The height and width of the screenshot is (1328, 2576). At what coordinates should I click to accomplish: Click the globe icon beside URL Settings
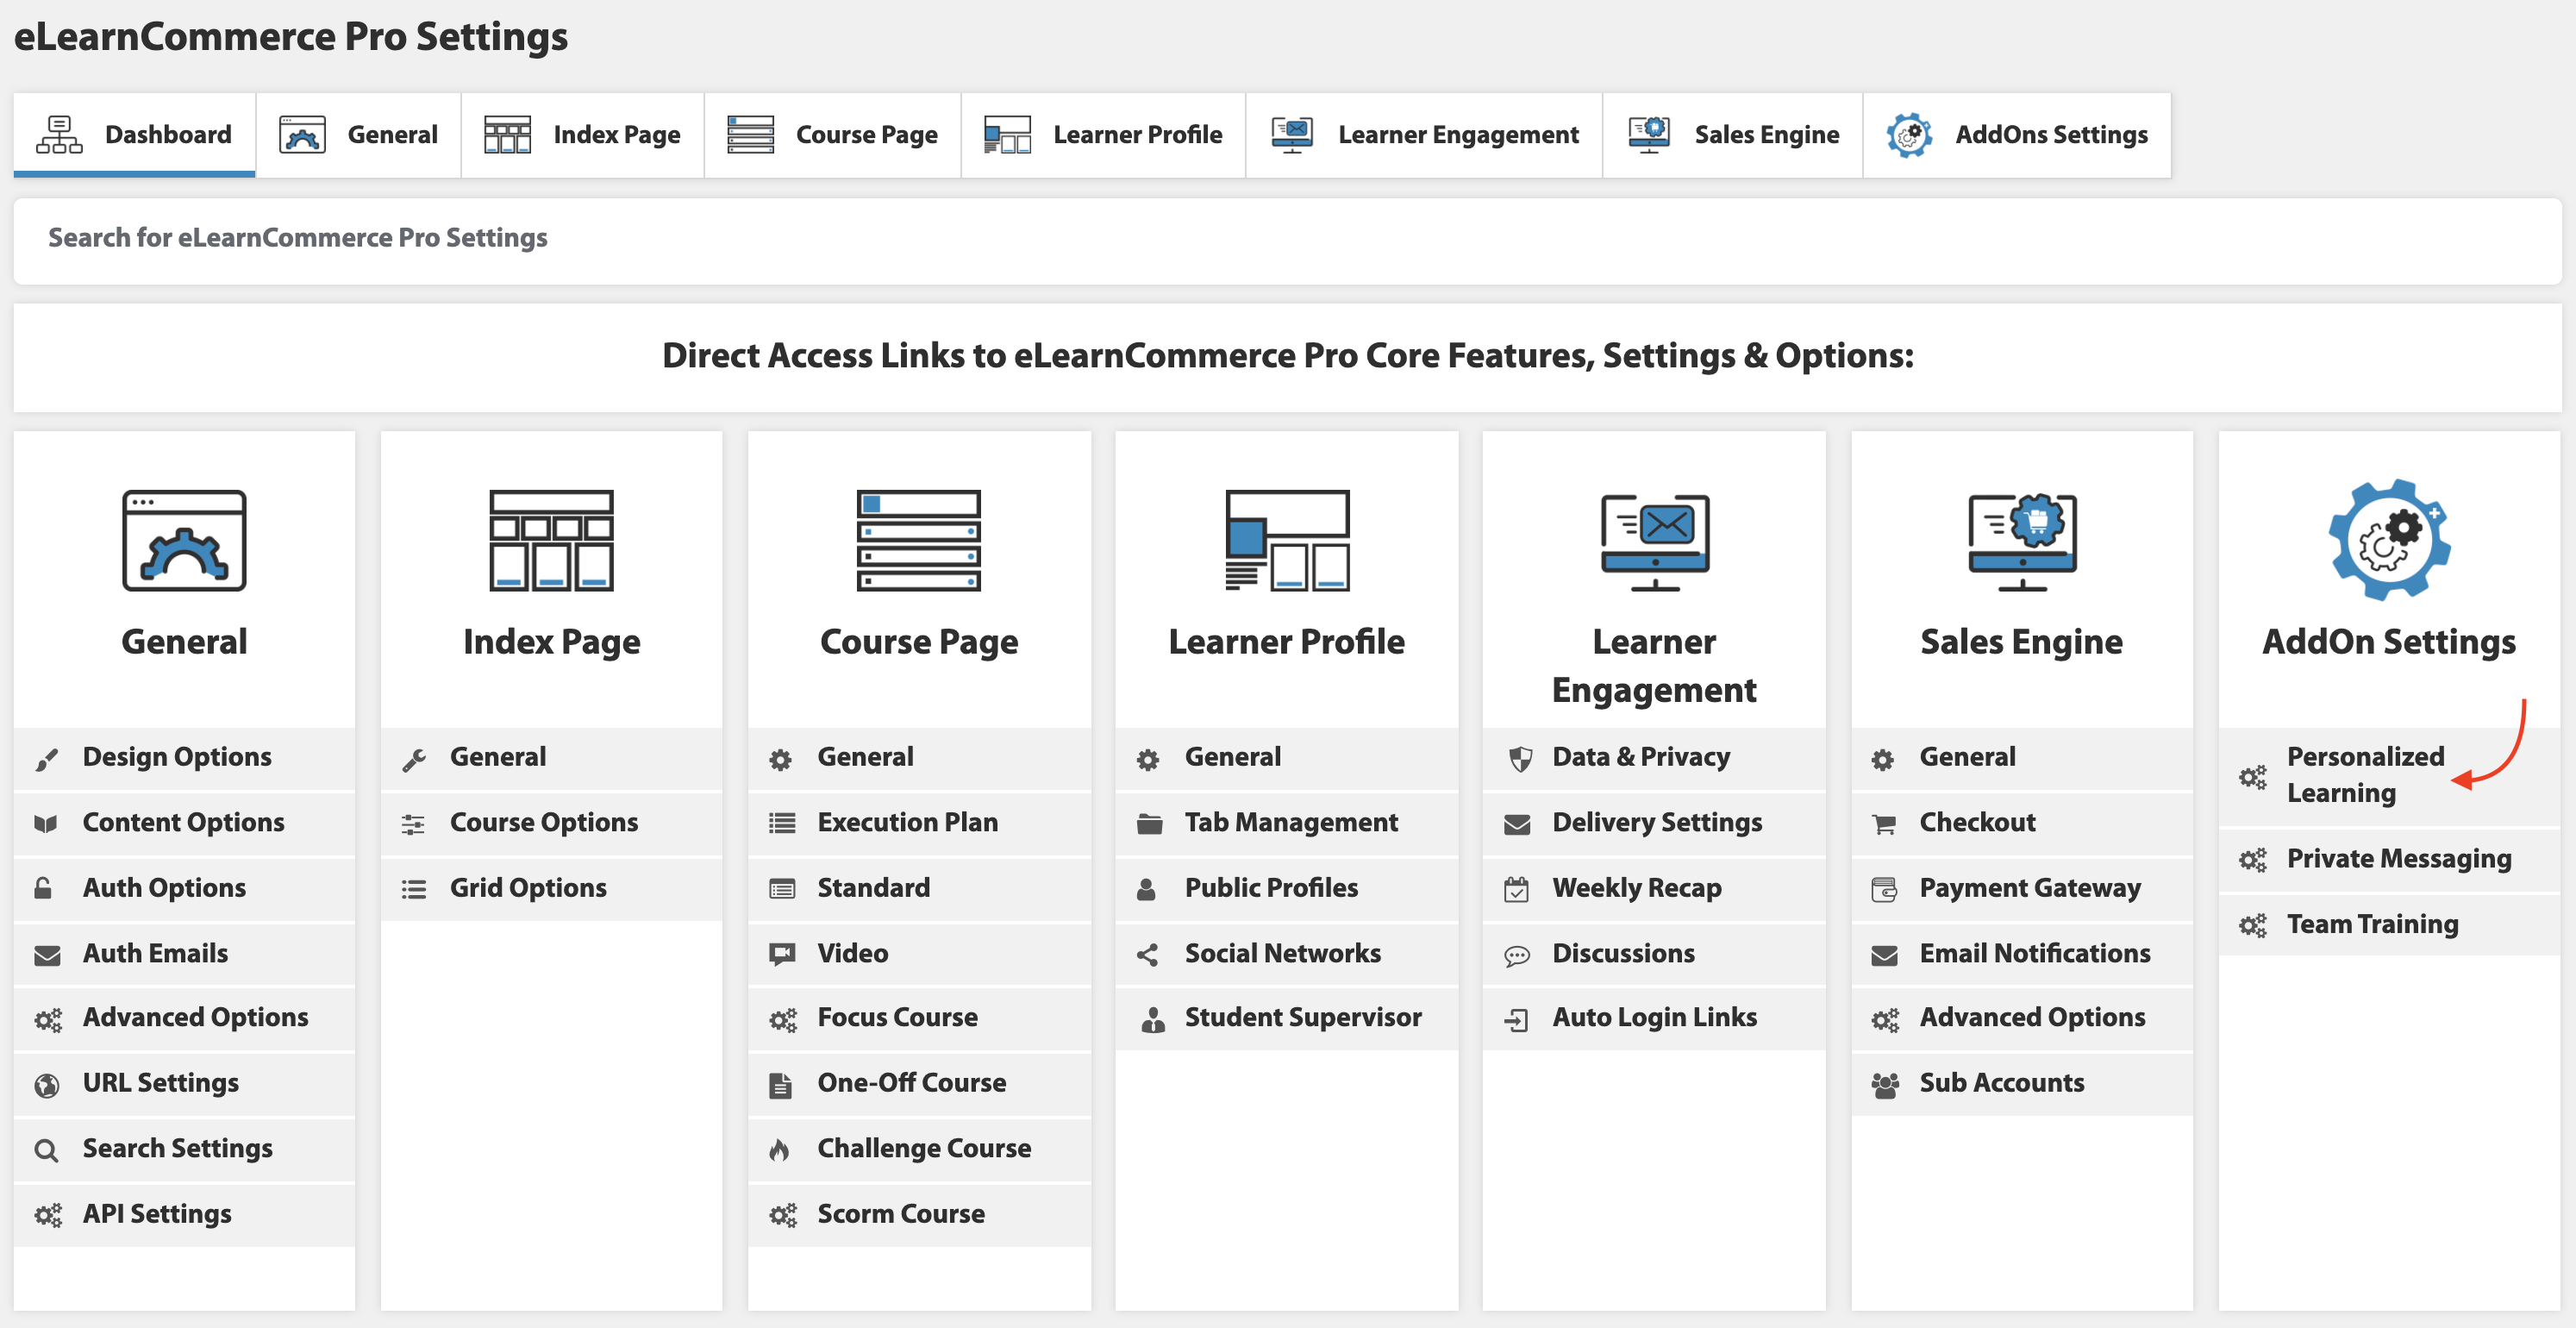(x=46, y=1085)
